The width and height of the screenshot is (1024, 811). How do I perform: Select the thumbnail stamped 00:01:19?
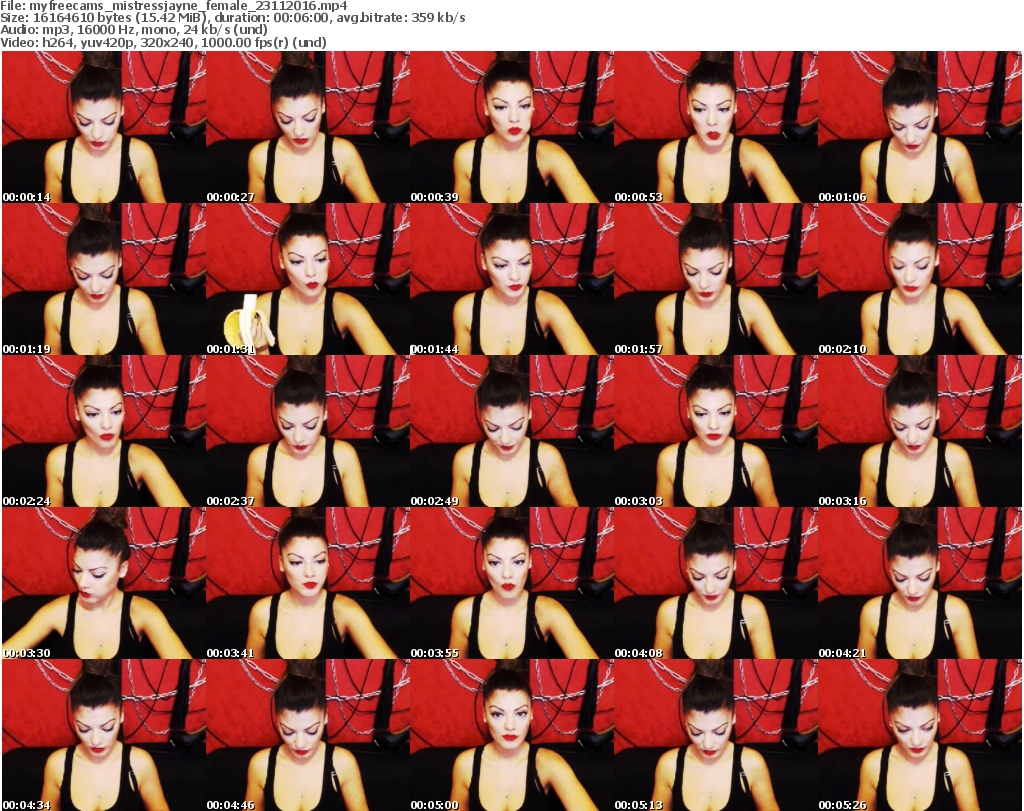(104, 279)
